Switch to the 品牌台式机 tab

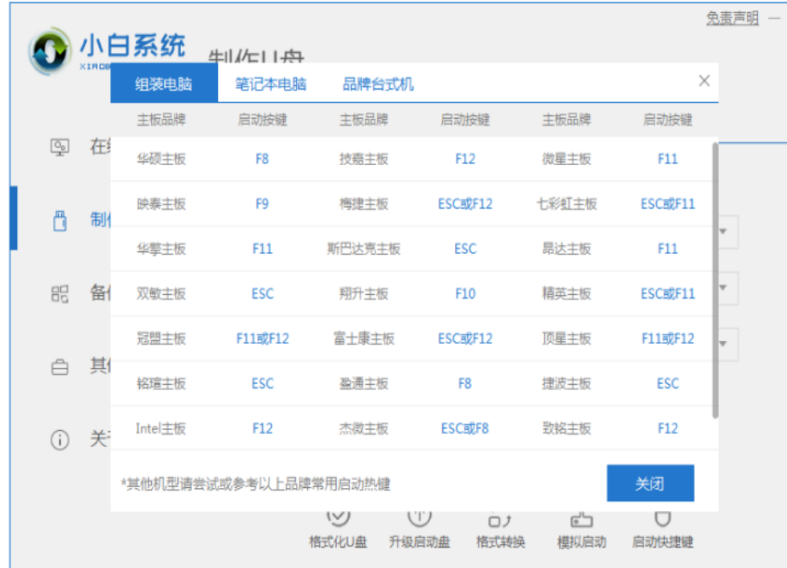pos(377,84)
